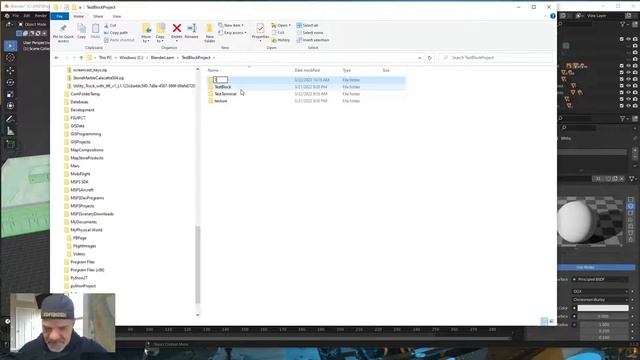Click Select all in ribbon
640x360 pixels.
(x=307, y=25)
